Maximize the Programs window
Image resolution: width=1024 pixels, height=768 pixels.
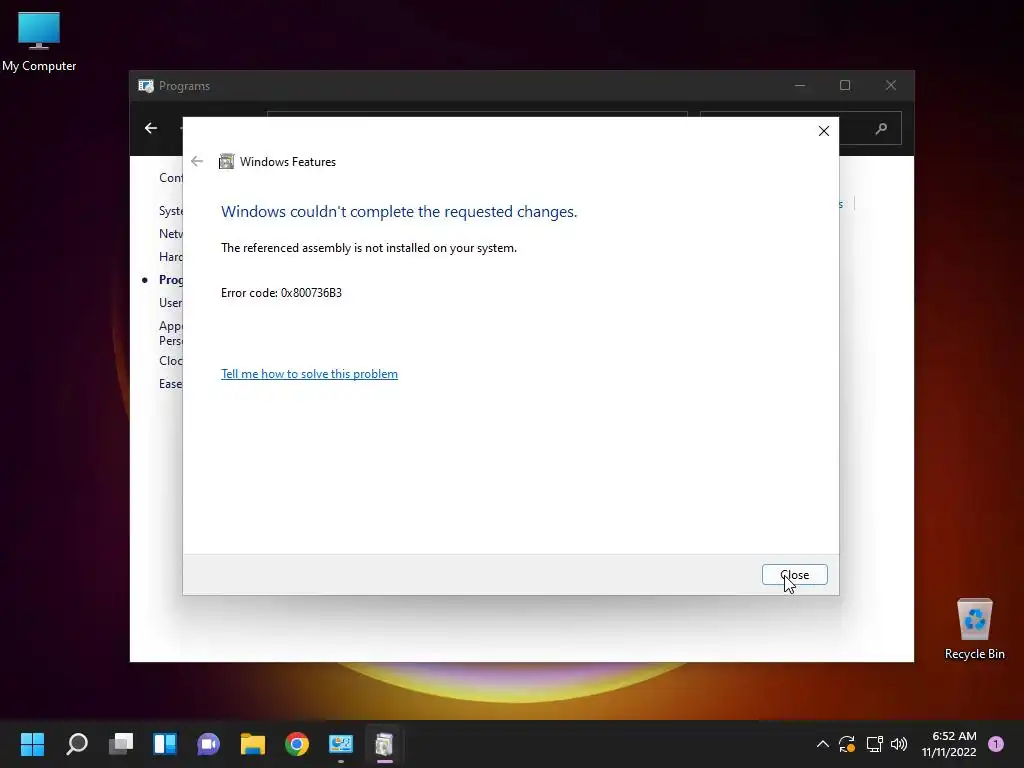coord(845,86)
